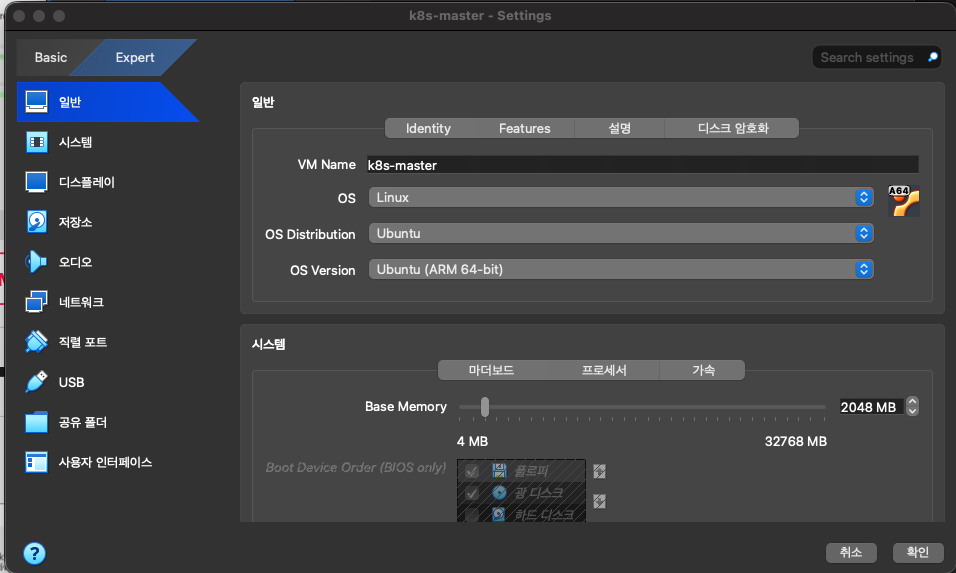Open the 시스템 settings category icon
The width and height of the screenshot is (956, 573).
pos(37,142)
